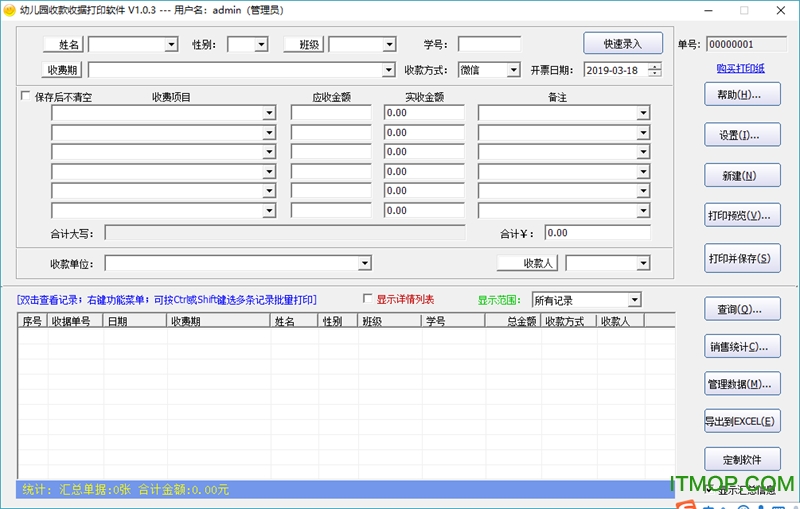Open the 购买打印纸 link

[x=741, y=68]
